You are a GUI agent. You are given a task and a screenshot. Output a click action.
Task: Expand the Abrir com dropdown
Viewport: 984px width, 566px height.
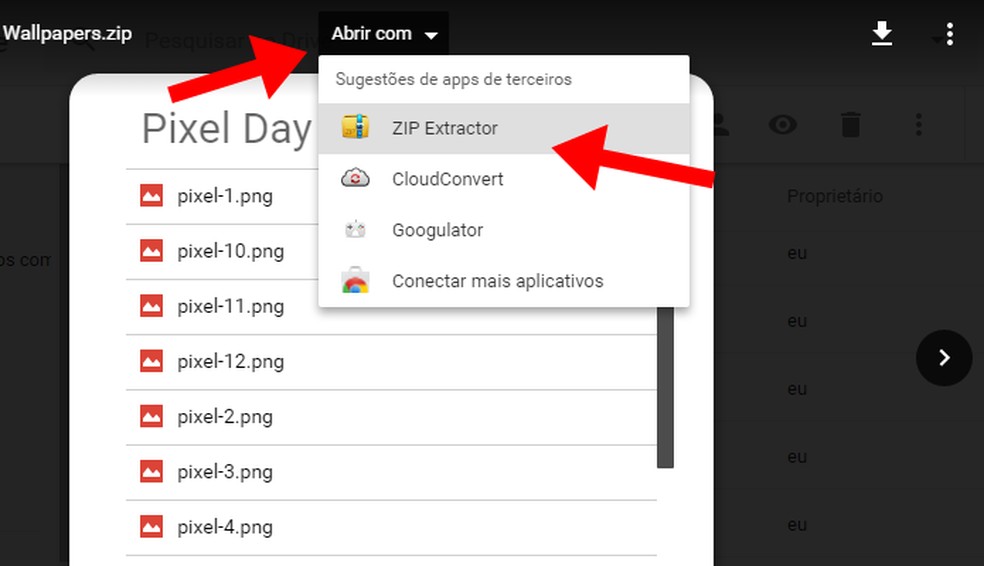385,34
